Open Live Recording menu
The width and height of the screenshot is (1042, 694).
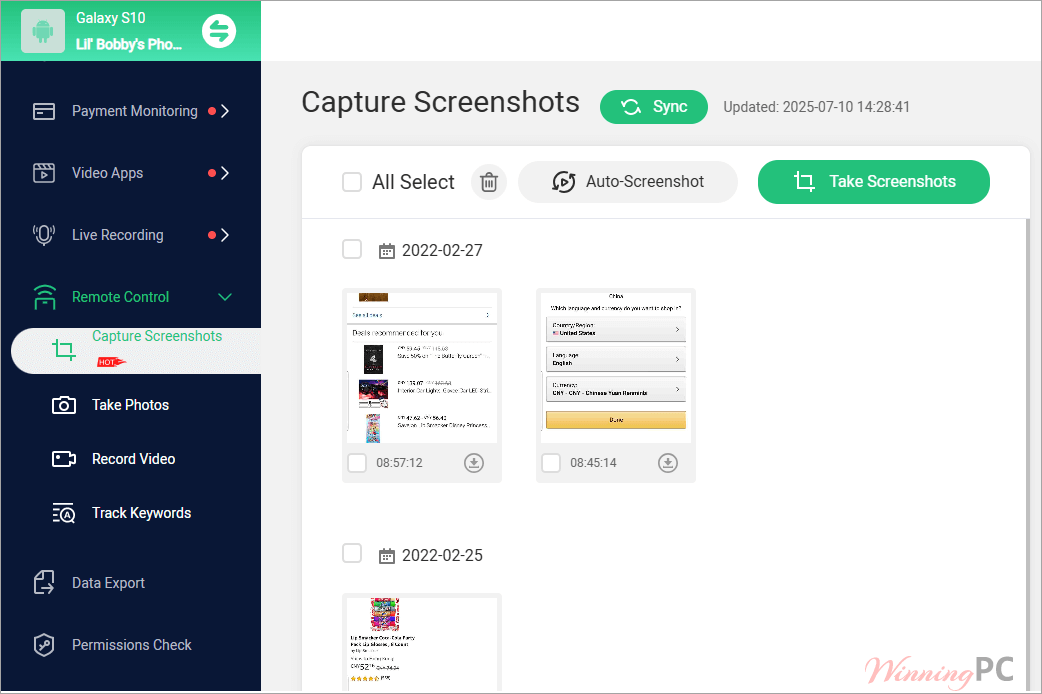pos(131,235)
